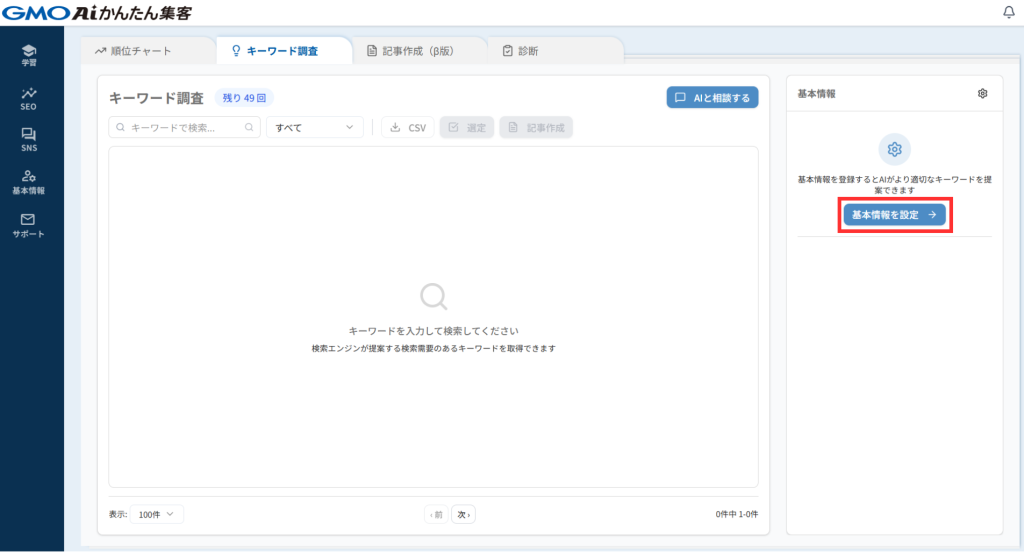Image resolution: width=1024 pixels, height=552 pixels.
Task: Open the 100件 display count dropdown
Action: tap(156, 514)
